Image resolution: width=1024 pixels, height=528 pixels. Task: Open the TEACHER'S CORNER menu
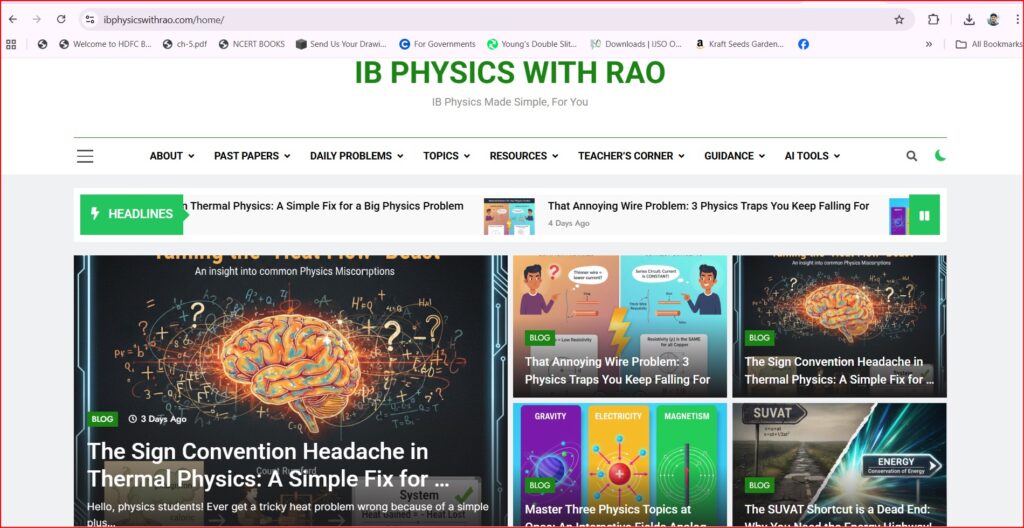tap(630, 156)
